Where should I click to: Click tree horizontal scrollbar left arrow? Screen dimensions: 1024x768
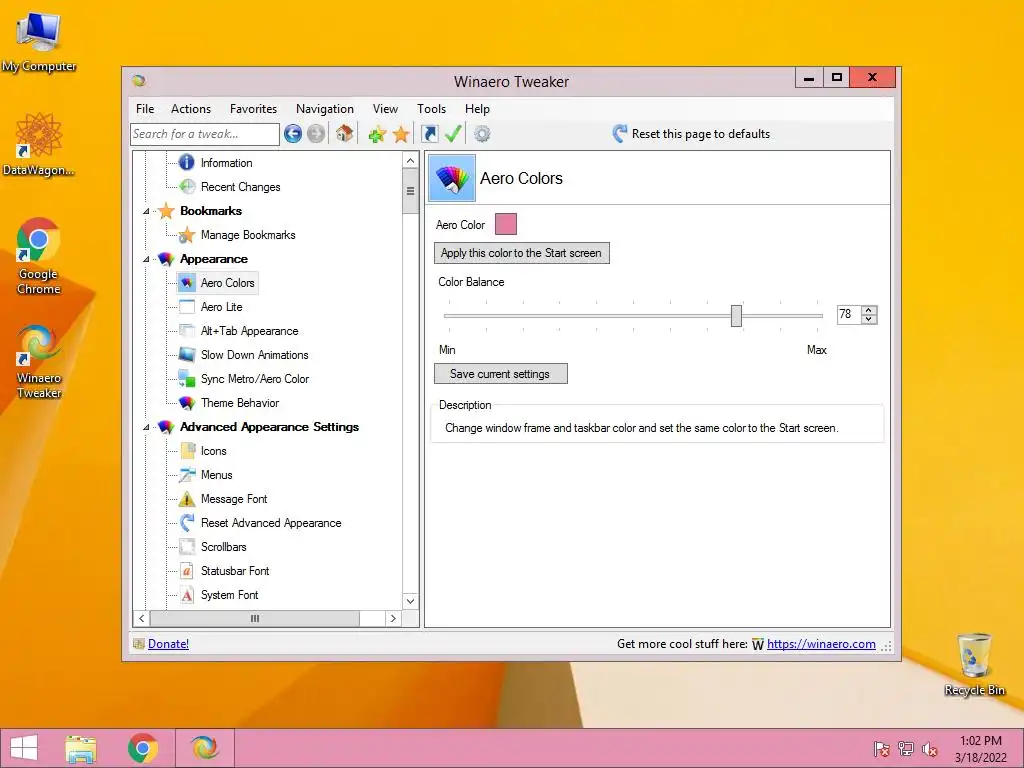click(x=142, y=618)
